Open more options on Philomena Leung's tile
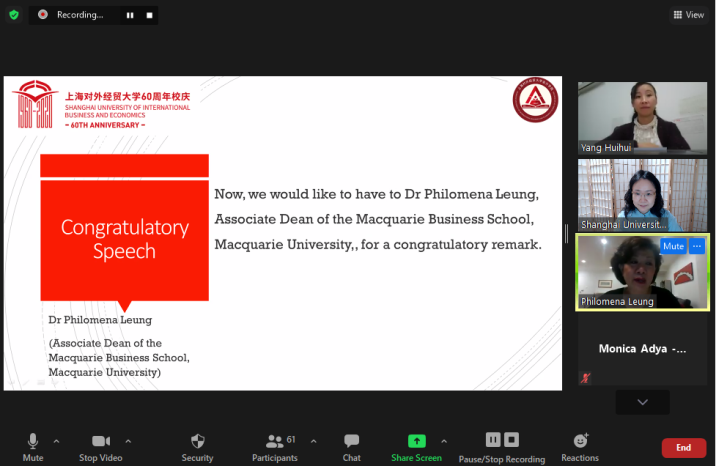Screen dimensions: 716x466 click(697, 246)
